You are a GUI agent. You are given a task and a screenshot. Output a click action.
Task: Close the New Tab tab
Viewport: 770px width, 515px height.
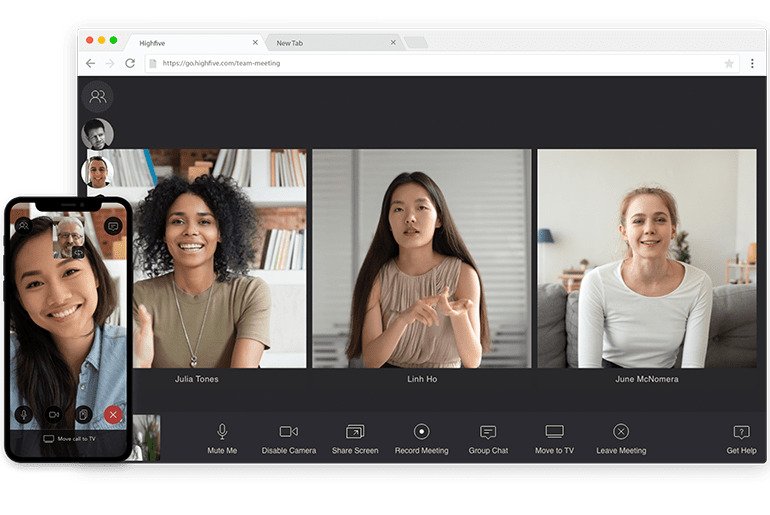[393, 43]
